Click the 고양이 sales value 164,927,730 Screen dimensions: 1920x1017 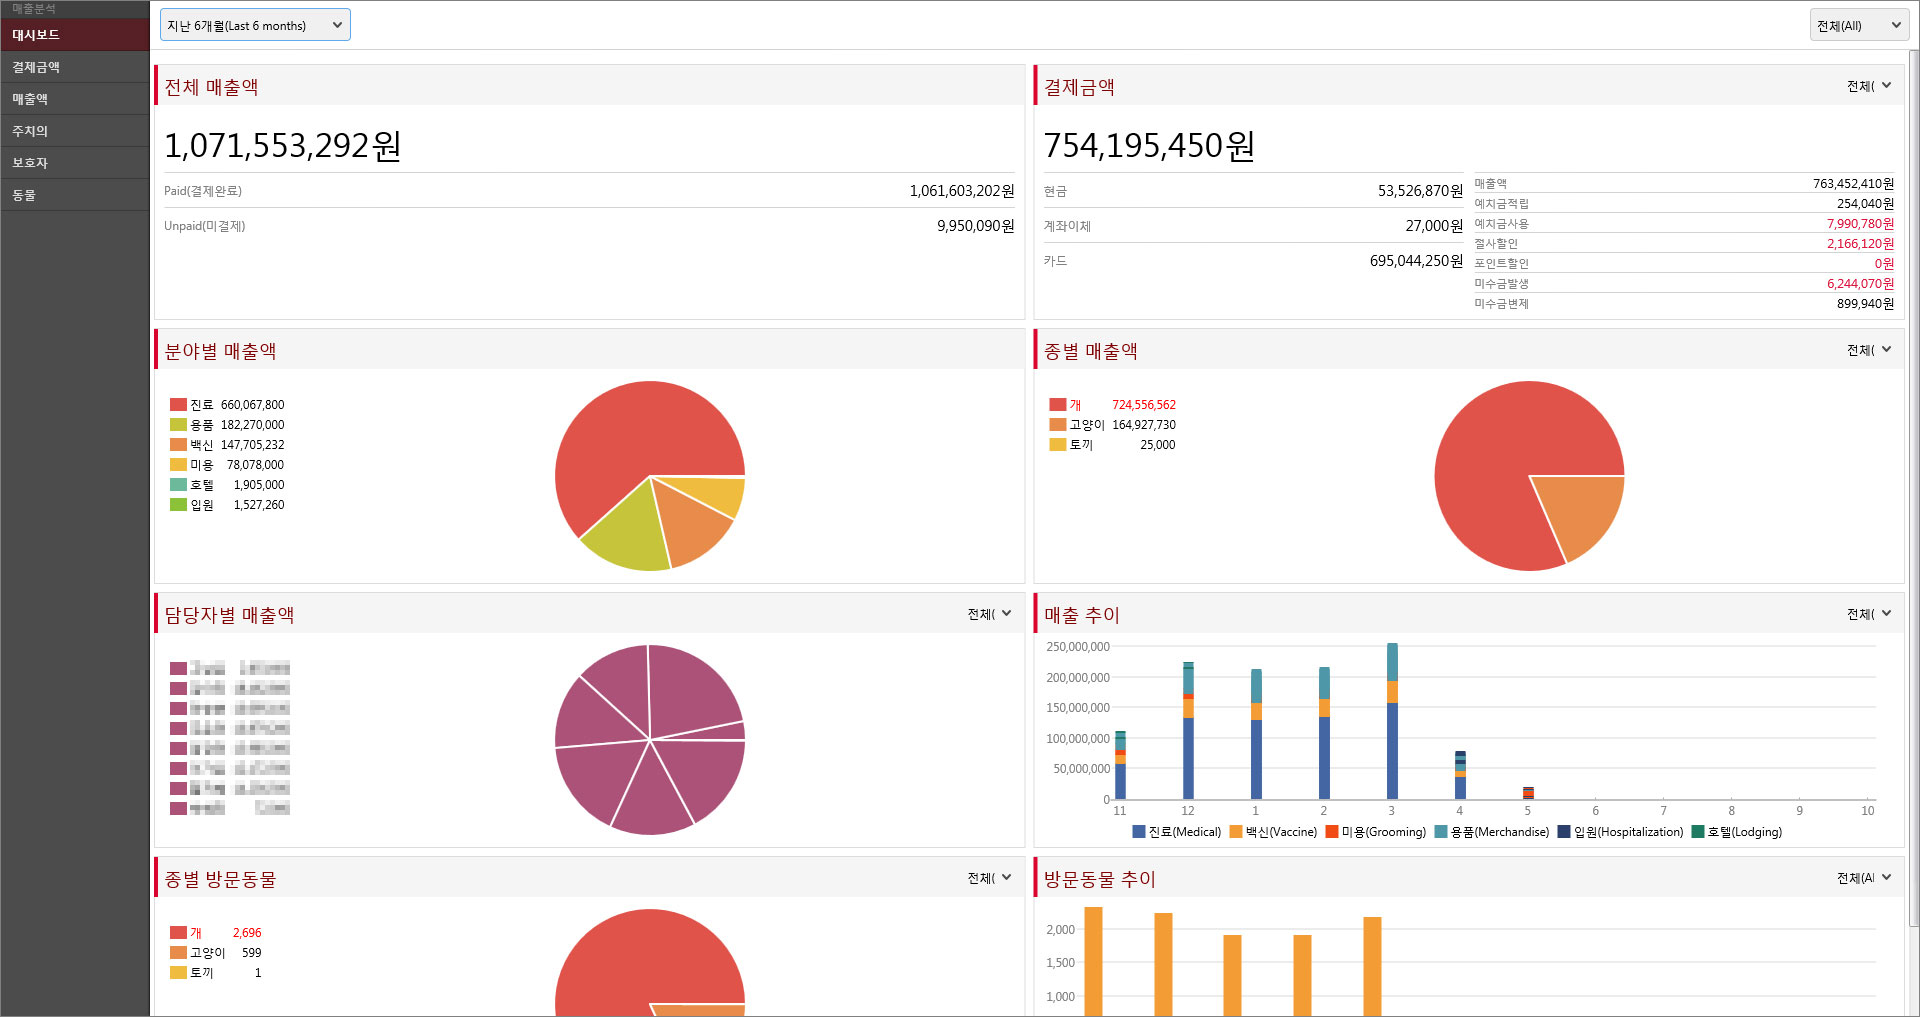pyautogui.click(x=1144, y=425)
